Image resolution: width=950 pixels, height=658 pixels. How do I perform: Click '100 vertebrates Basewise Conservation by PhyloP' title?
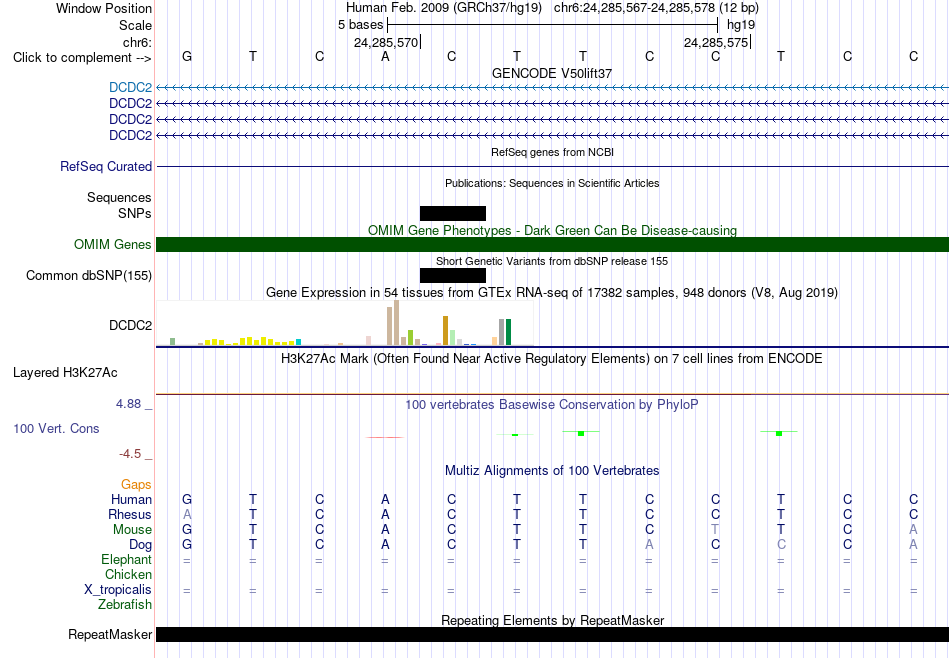click(x=552, y=404)
